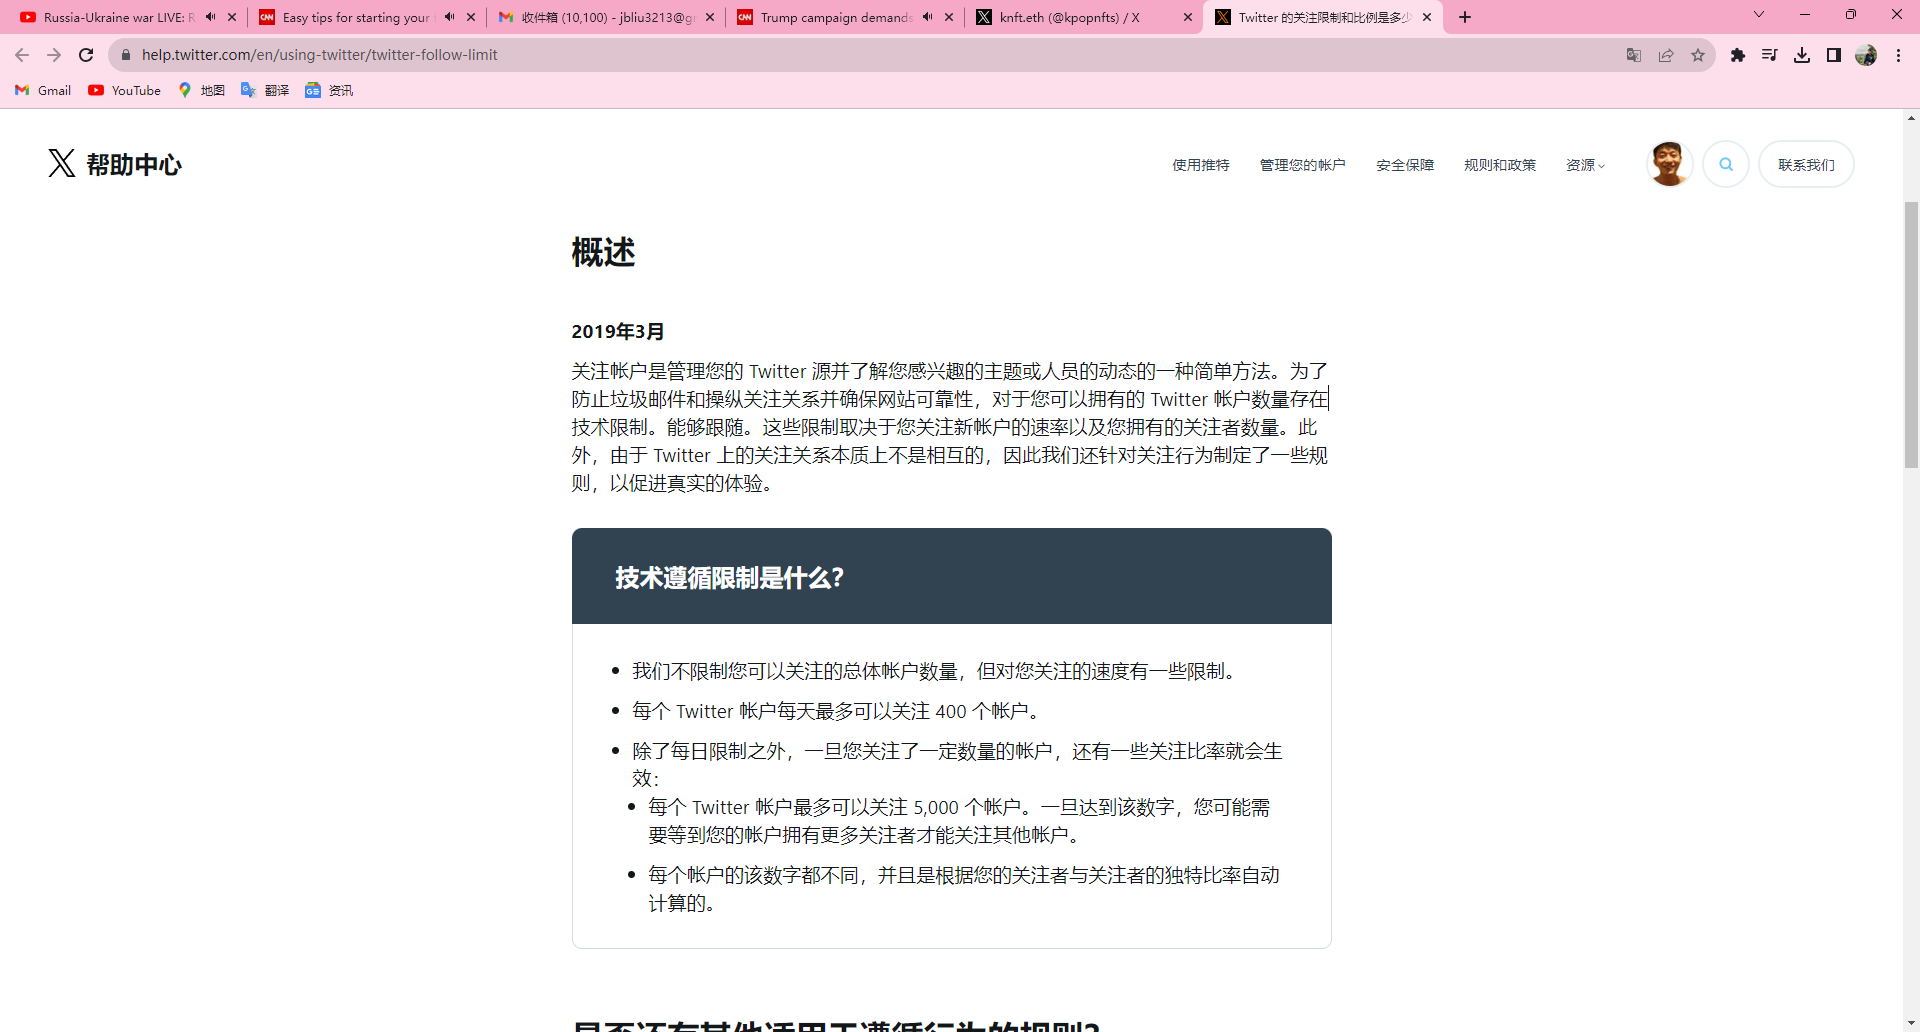
Task: Mute the Easy tips for starting tab
Action: pos(449,17)
